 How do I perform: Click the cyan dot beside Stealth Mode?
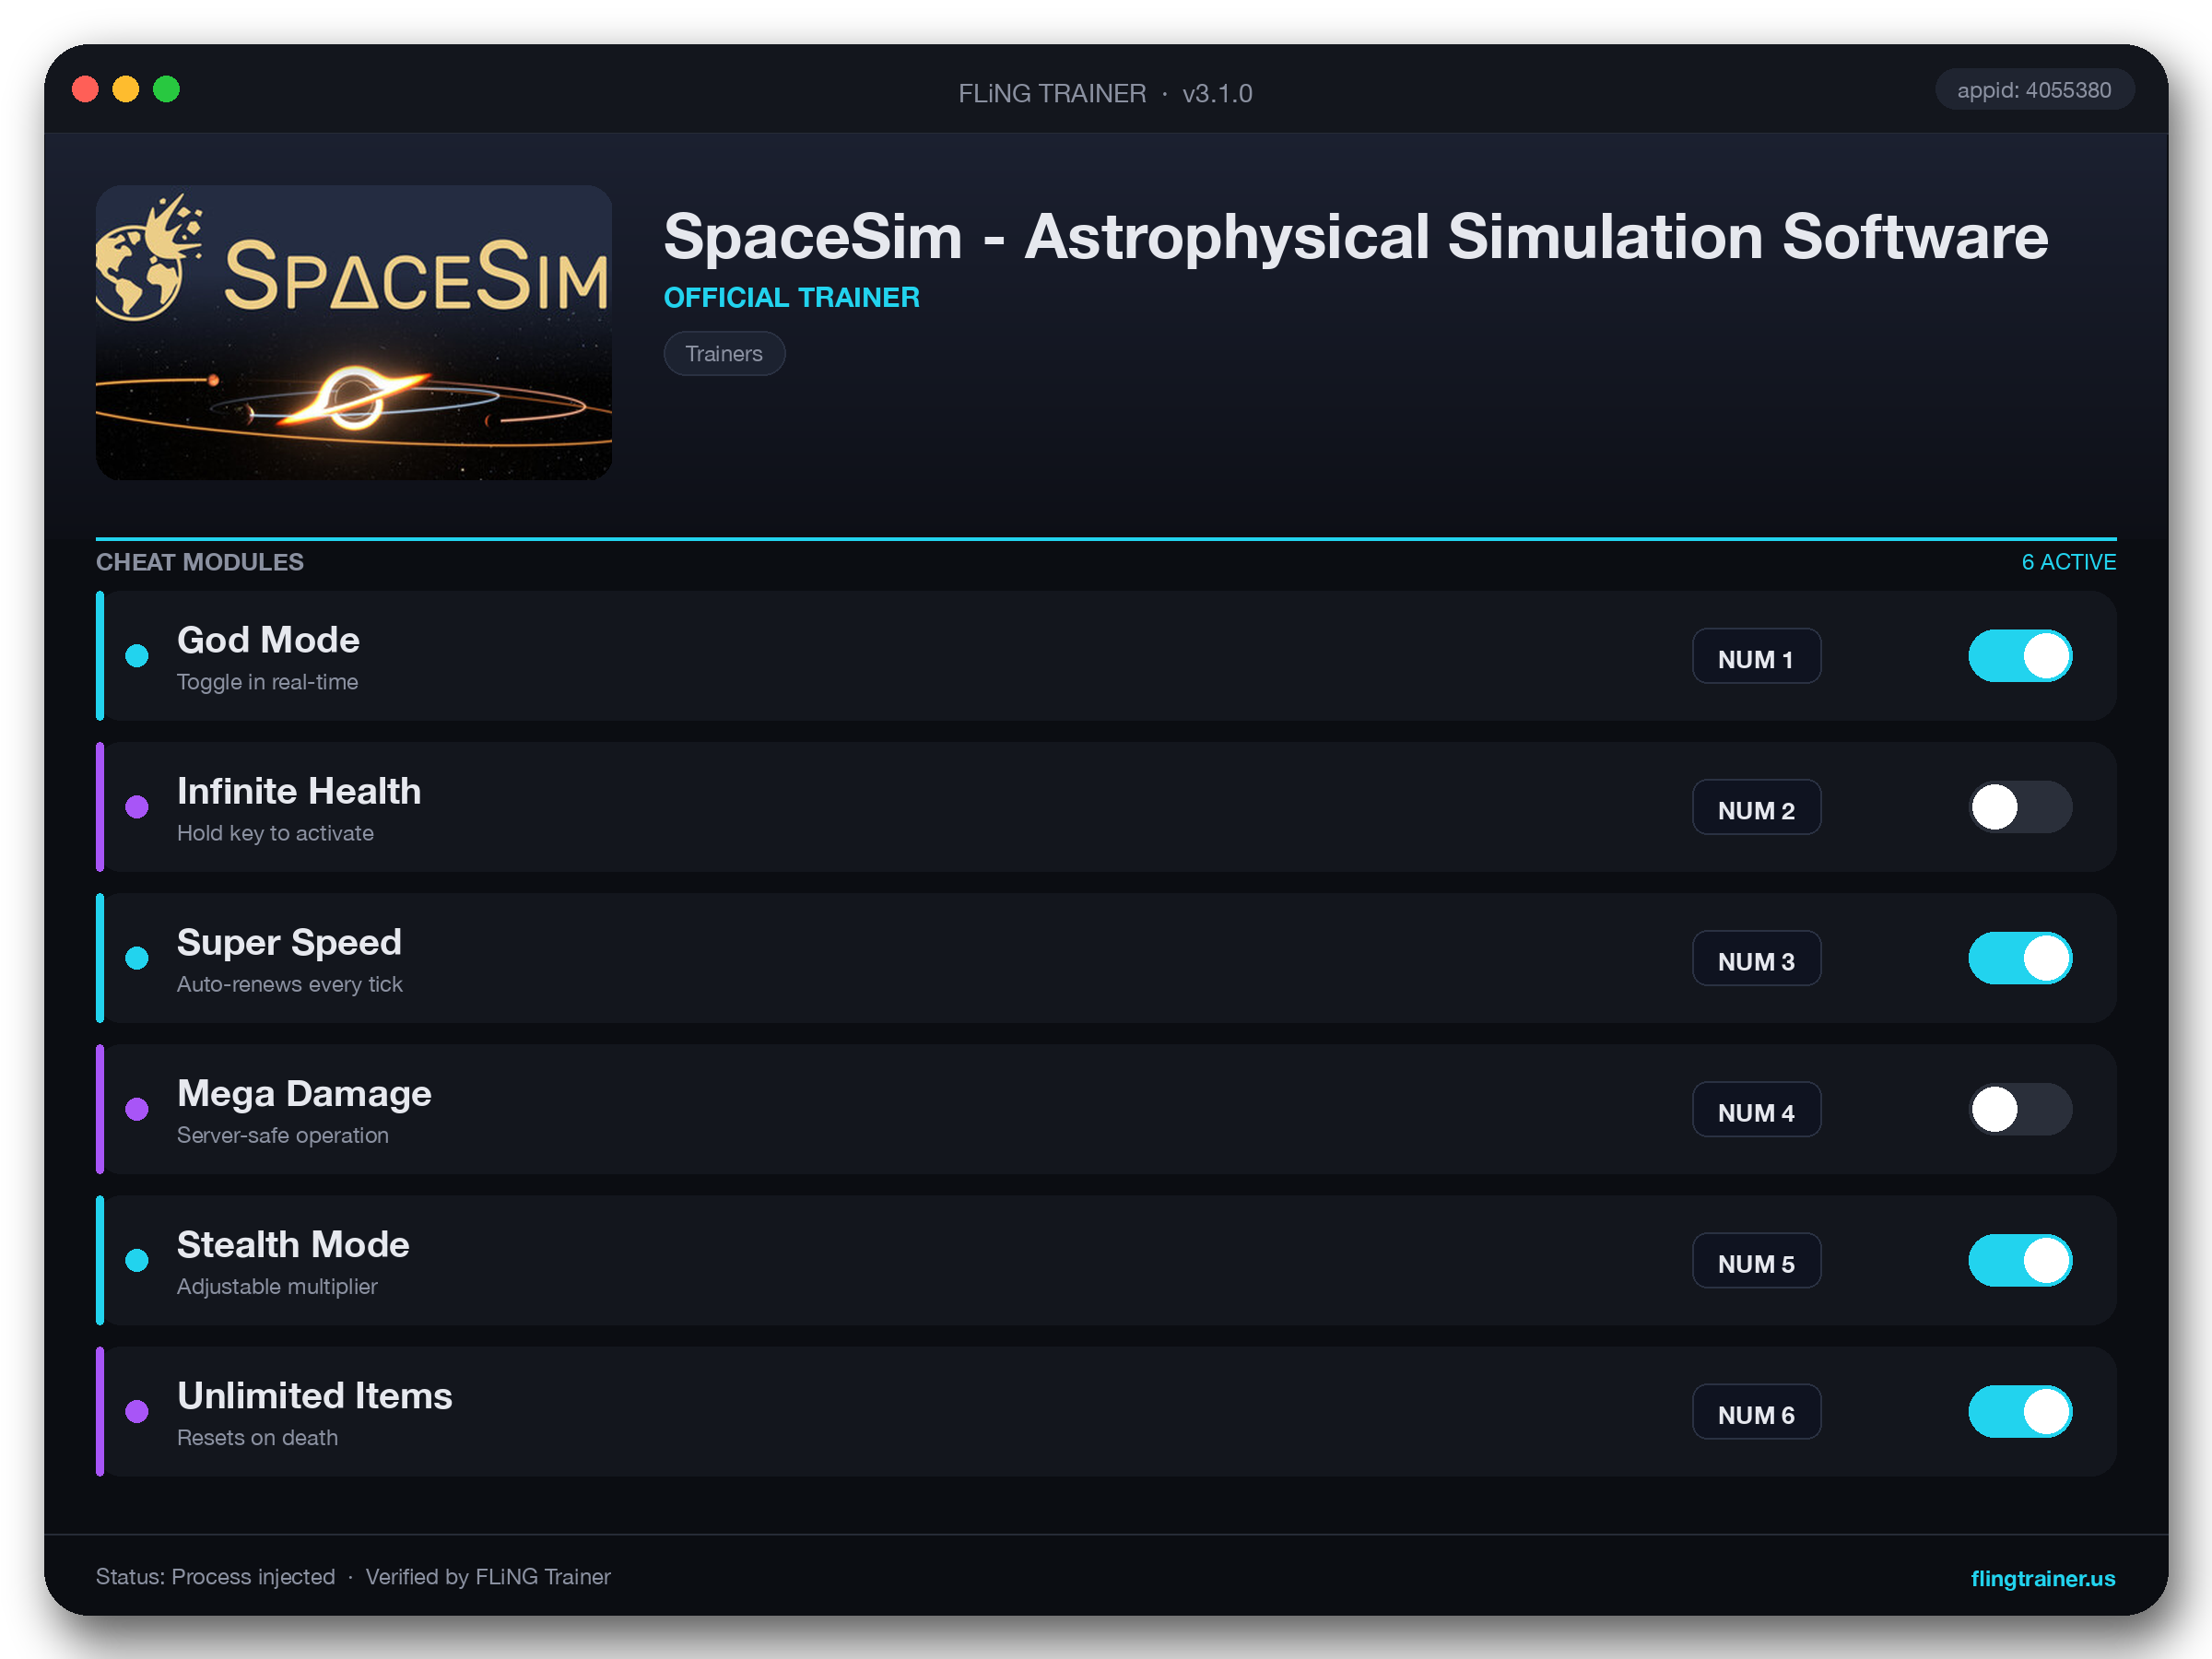[x=137, y=1260]
